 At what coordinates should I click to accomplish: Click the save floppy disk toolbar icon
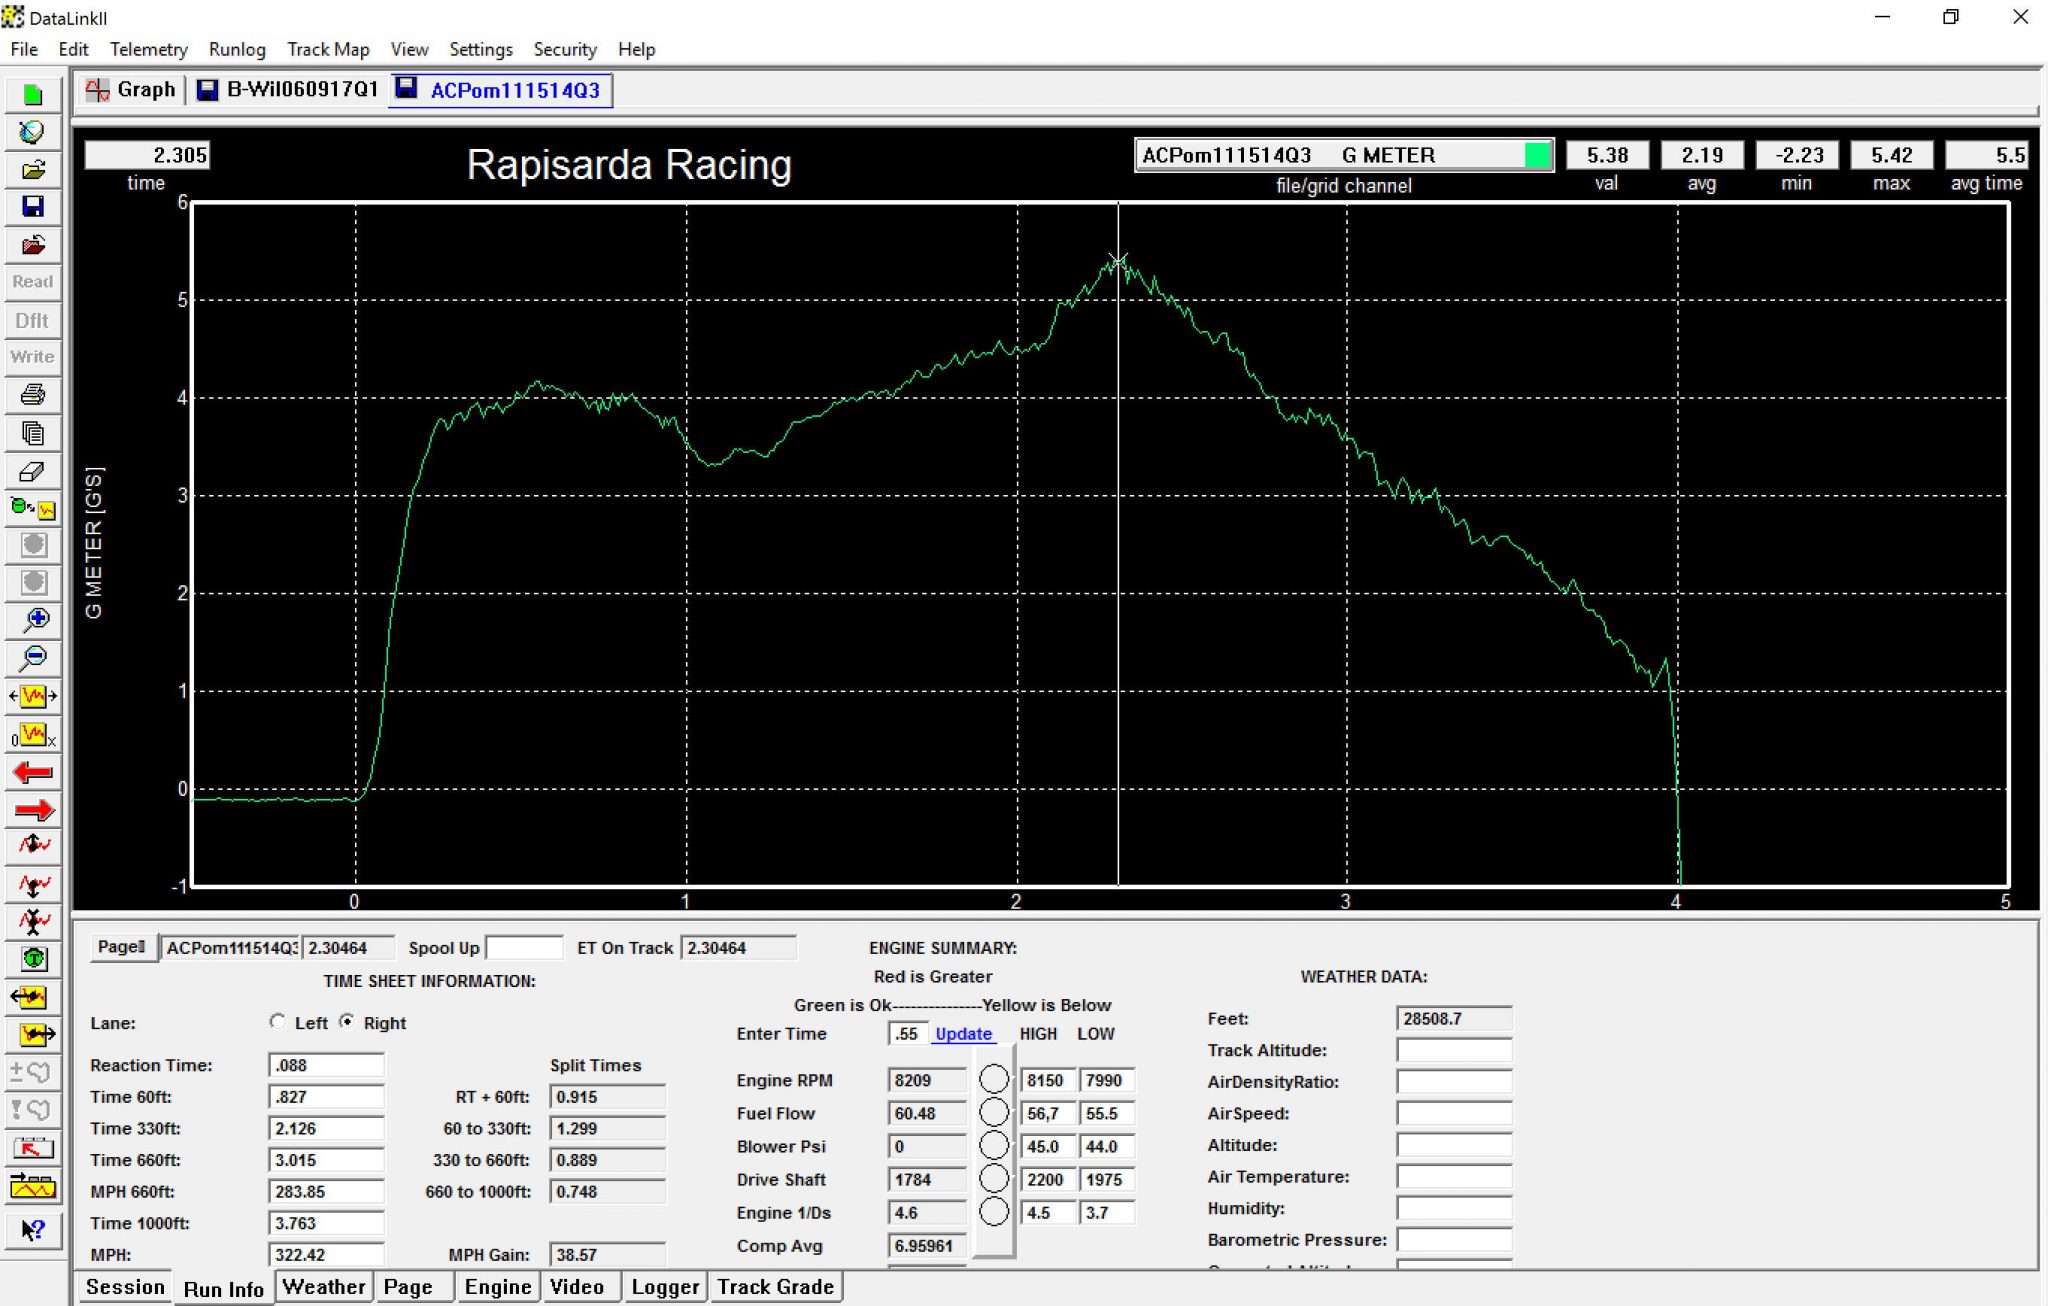[x=33, y=207]
